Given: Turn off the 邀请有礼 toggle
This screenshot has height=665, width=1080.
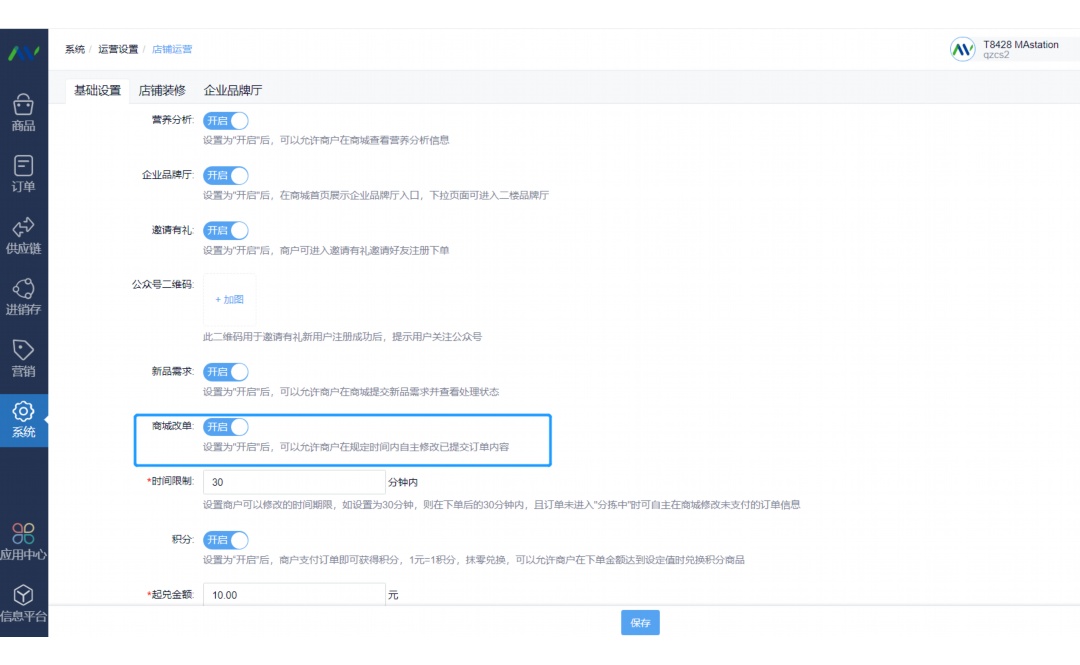Looking at the screenshot, I should (225, 230).
